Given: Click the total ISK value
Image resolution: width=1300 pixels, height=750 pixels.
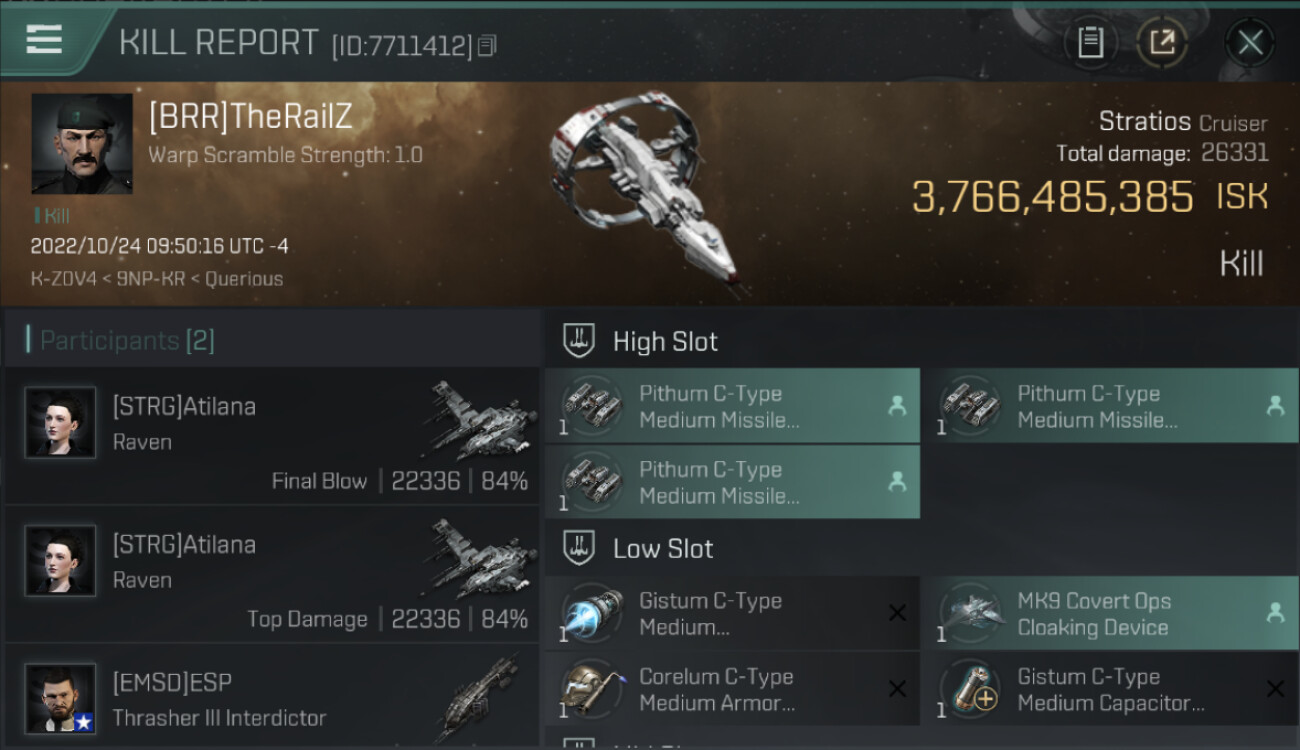Looking at the screenshot, I should click(1053, 197).
